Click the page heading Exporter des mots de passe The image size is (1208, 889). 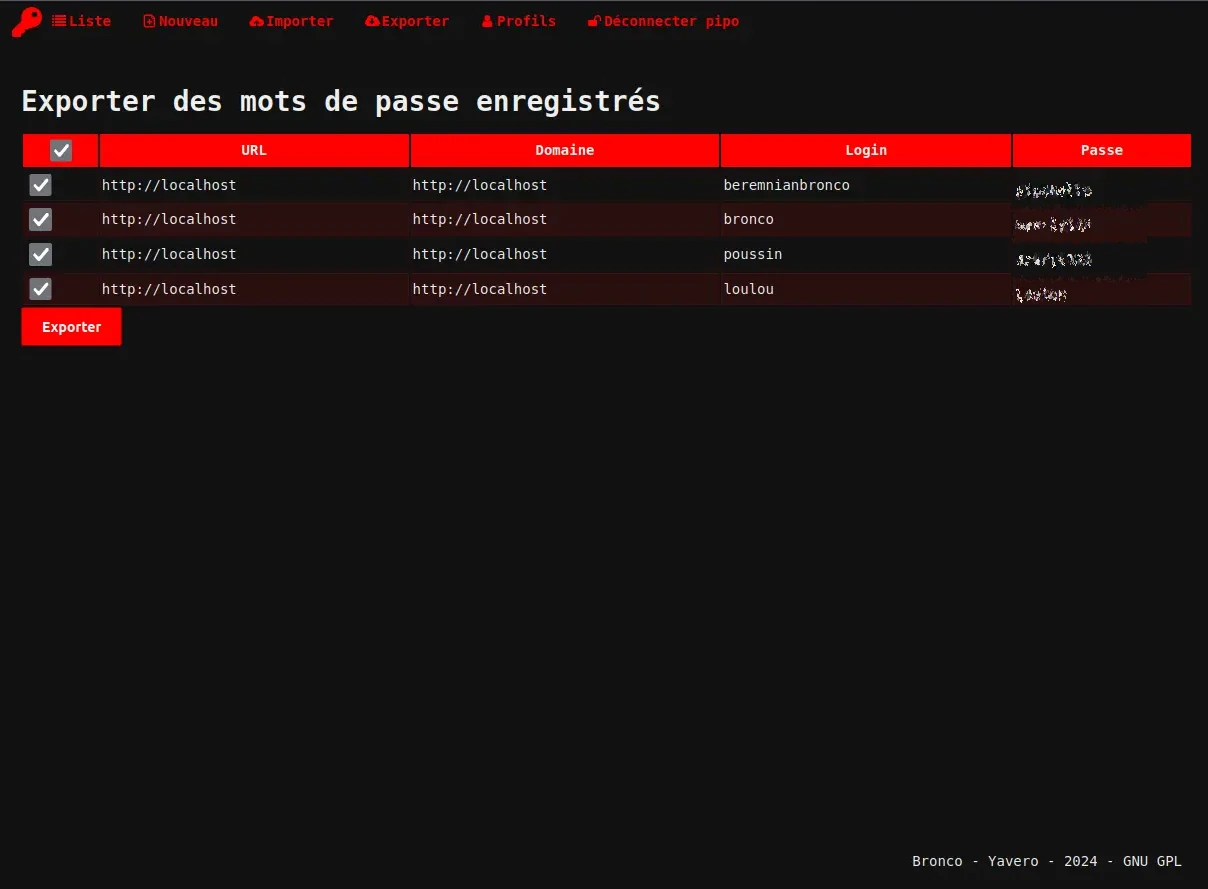click(x=341, y=102)
